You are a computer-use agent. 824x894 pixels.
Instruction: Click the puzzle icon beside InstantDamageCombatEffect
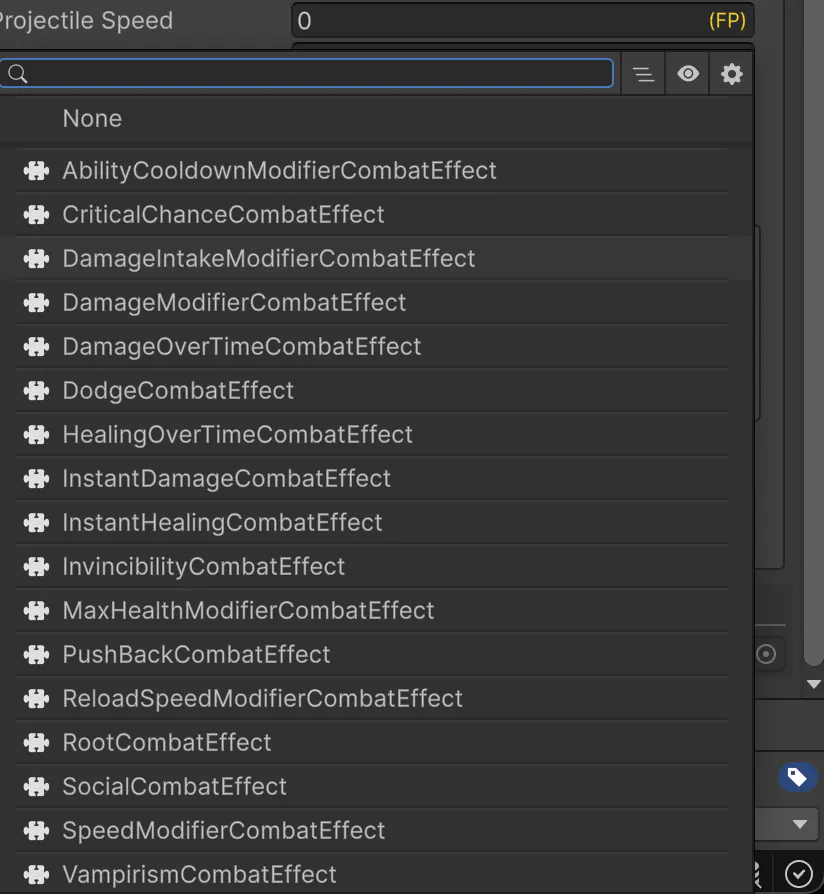tap(36, 478)
